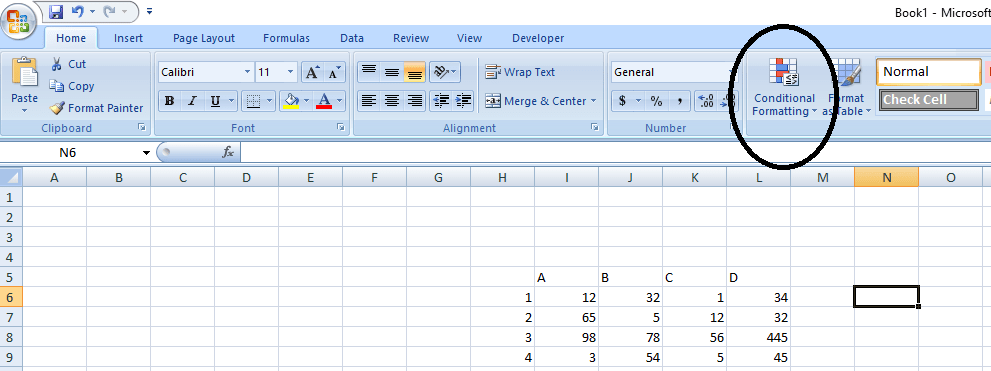Apply the Normal cell style
Viewport: 991px width, 371px height.
928,71
